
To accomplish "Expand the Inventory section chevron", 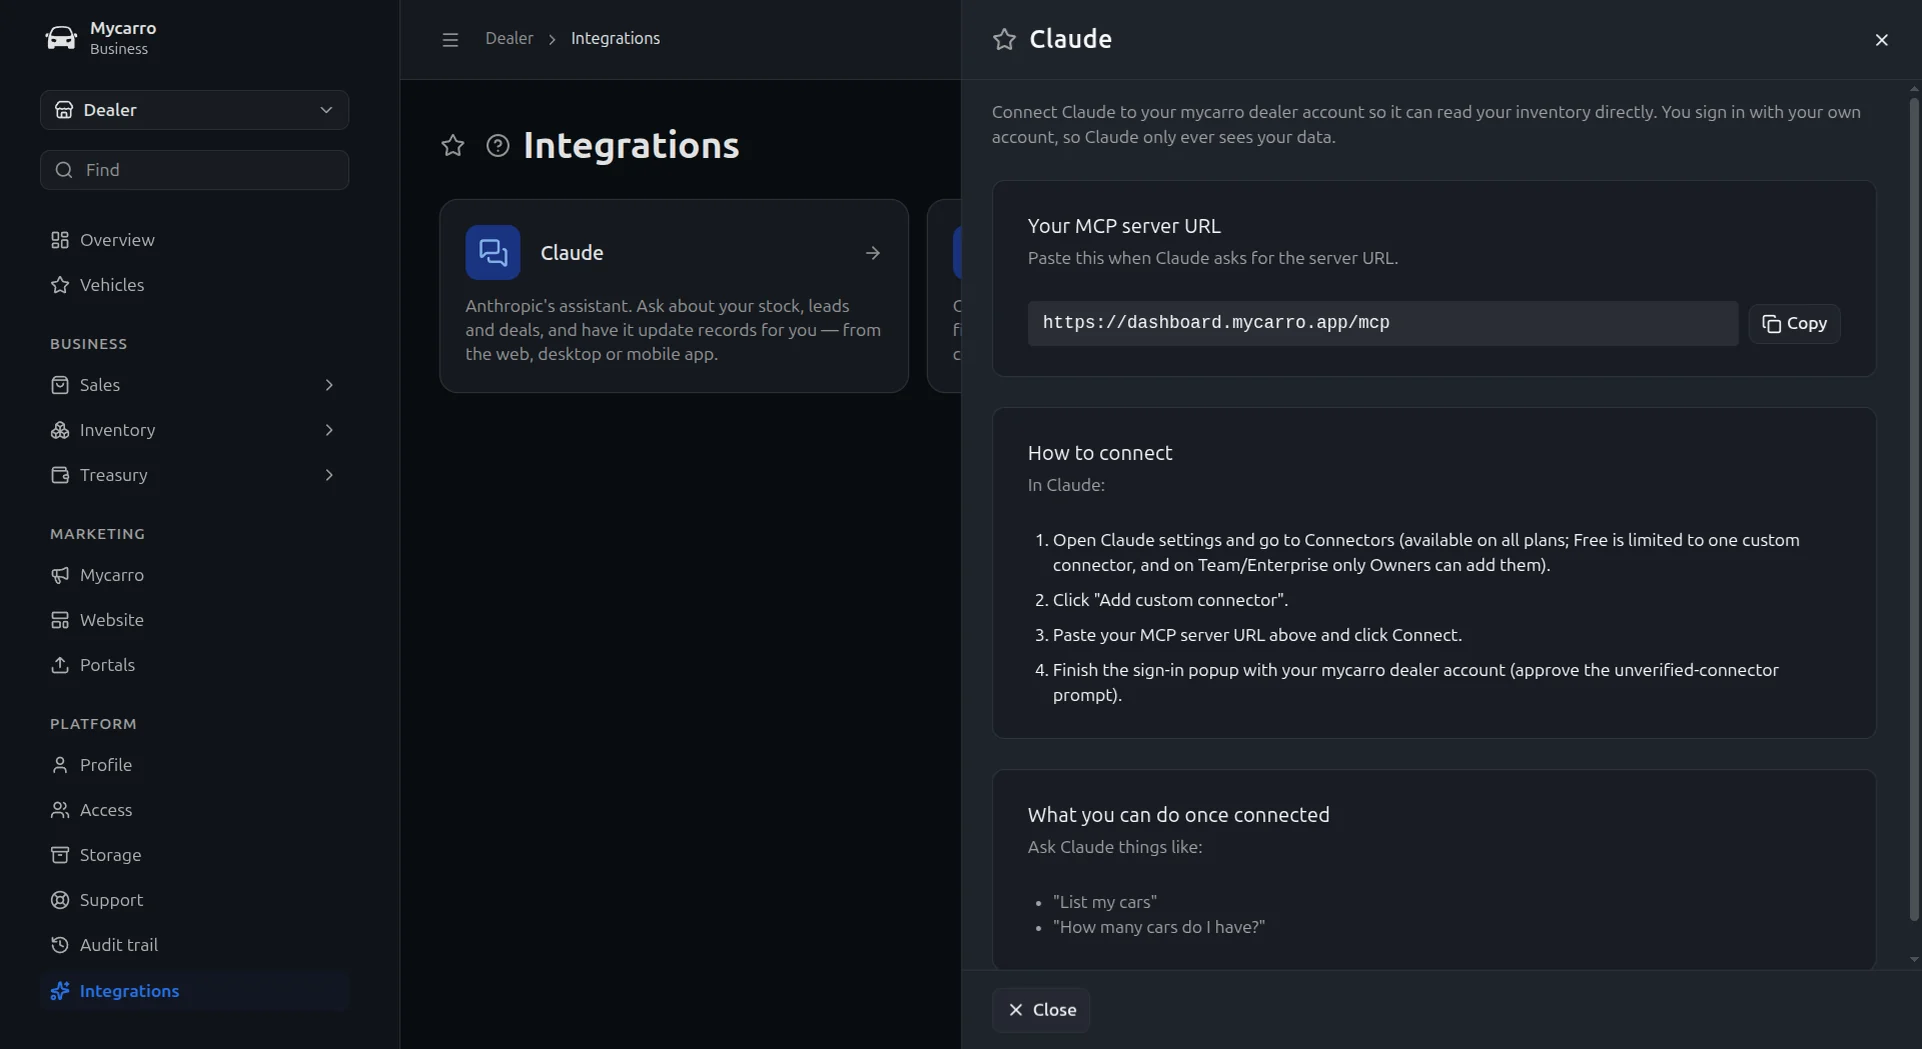I will tap(328, 430).
